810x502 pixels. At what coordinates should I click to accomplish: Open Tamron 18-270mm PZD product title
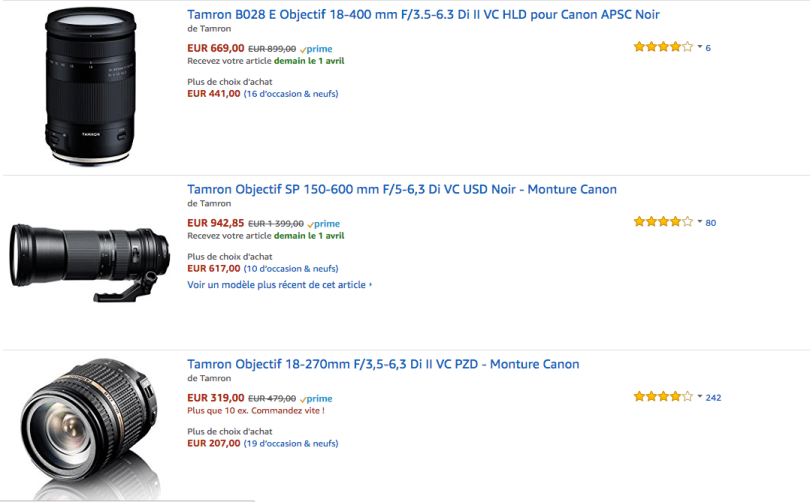coord(383,364)
